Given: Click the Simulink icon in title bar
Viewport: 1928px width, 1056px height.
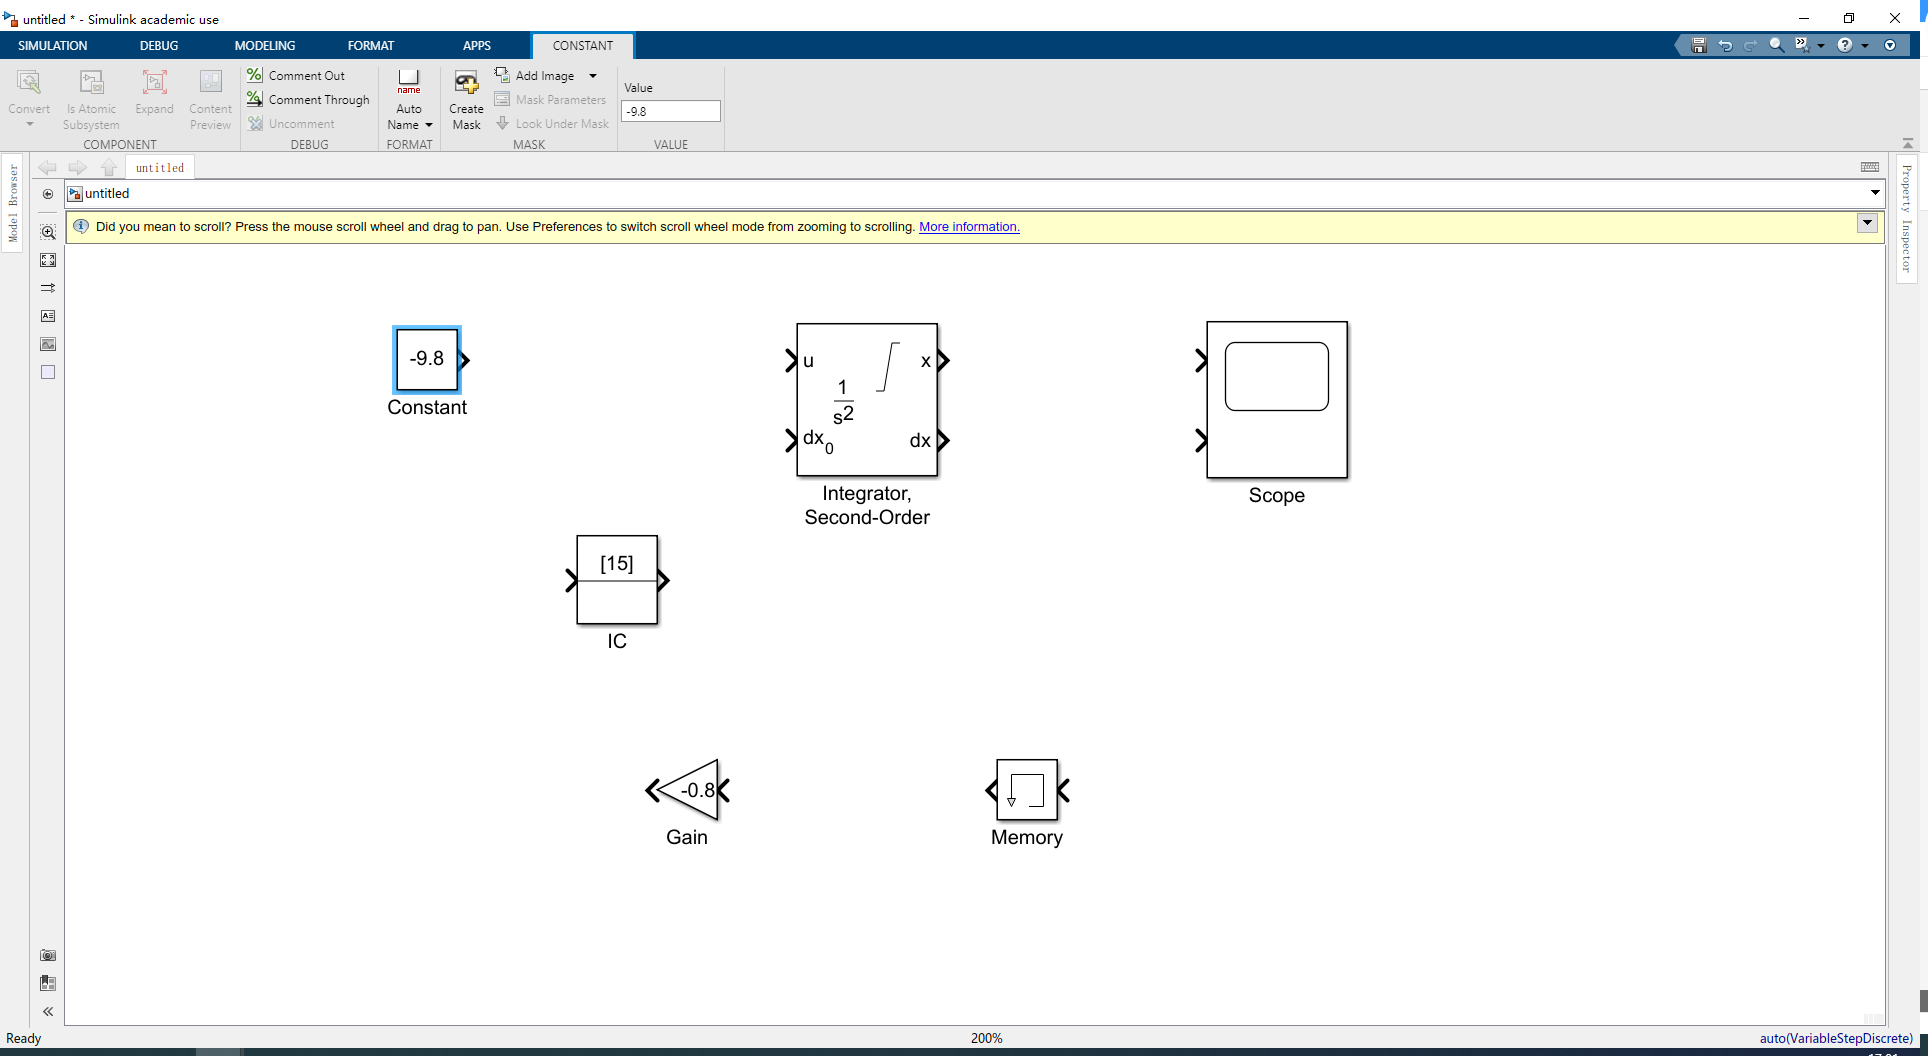Looking at the screenshot, I should point(11,19).
